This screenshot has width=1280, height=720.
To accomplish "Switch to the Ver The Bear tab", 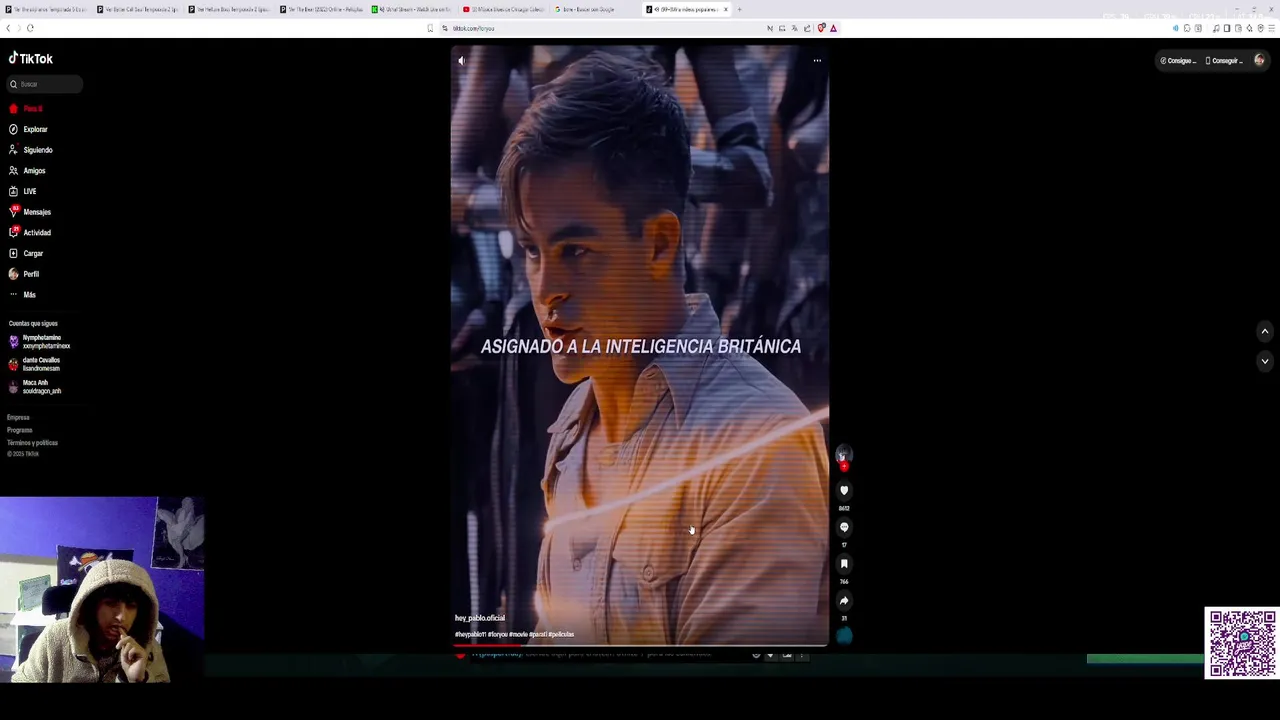I will tap(321, 9).
